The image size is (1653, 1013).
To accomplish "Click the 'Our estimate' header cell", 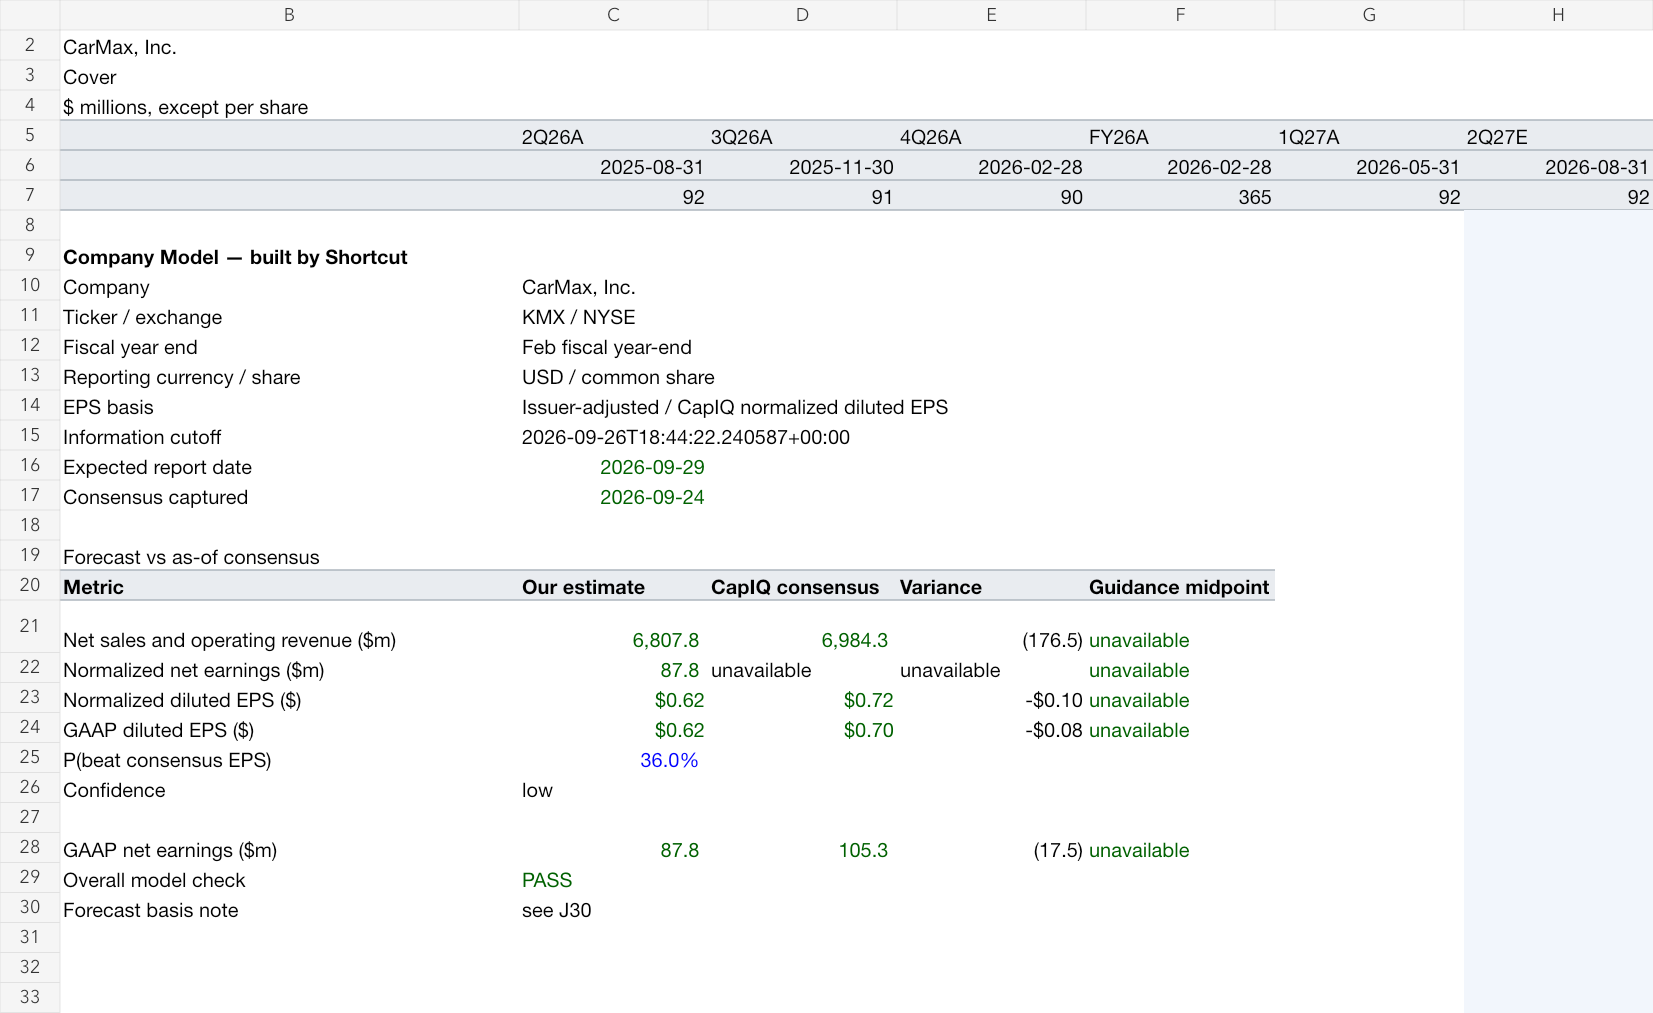I will (613, 587).
